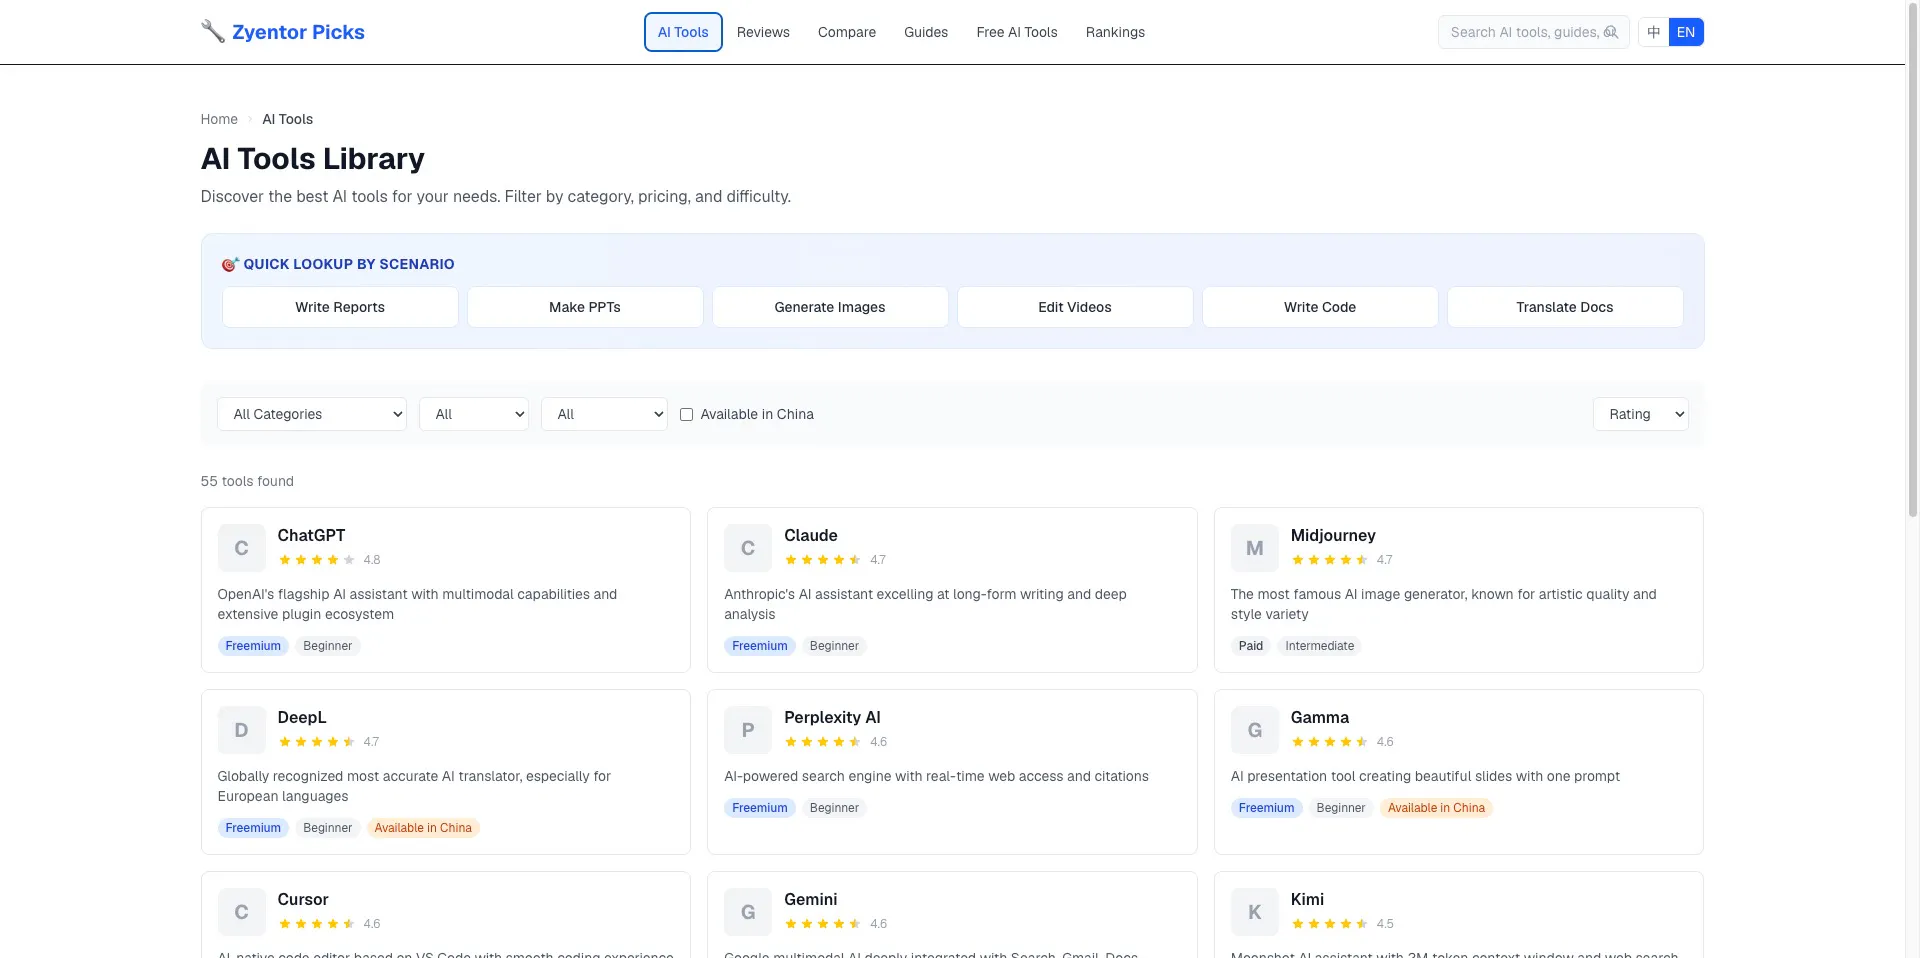Open the Rating sort dropdown
Screen dimensions: 1920x958
point(1641,414)
